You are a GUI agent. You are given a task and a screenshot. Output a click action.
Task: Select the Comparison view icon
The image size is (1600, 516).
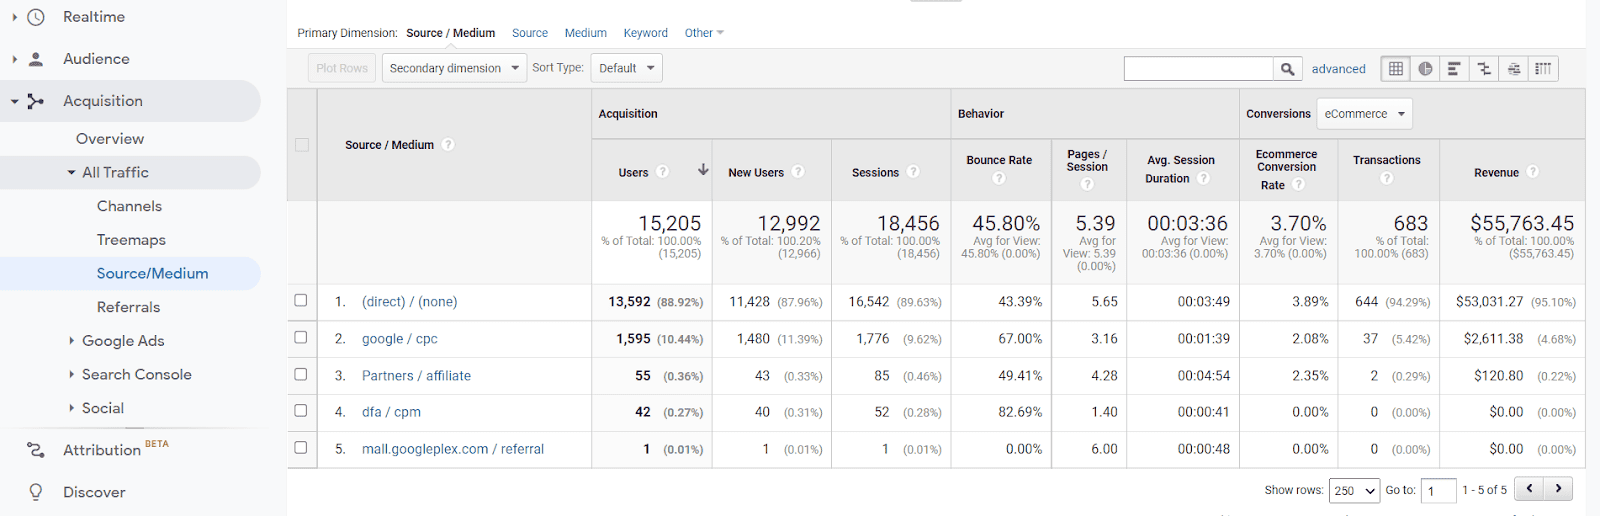1484,69
